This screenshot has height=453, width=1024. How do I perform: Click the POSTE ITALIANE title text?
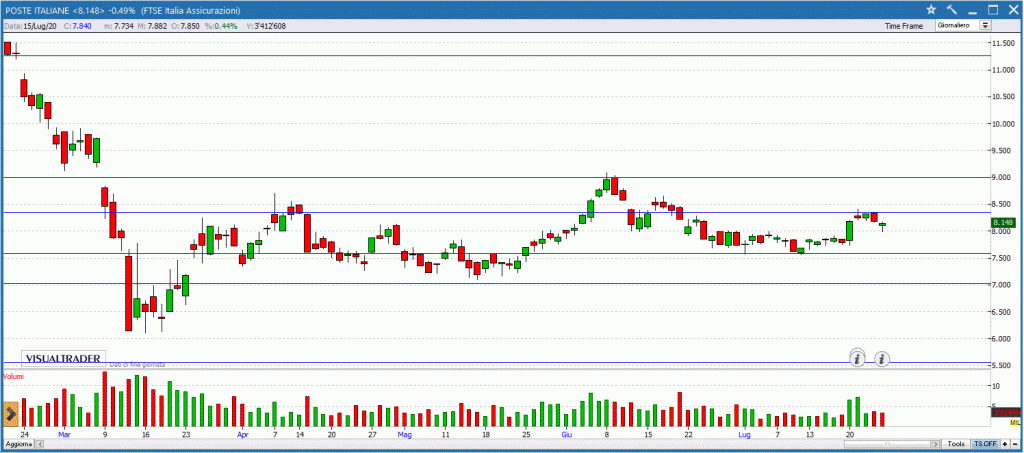(37, 11)
